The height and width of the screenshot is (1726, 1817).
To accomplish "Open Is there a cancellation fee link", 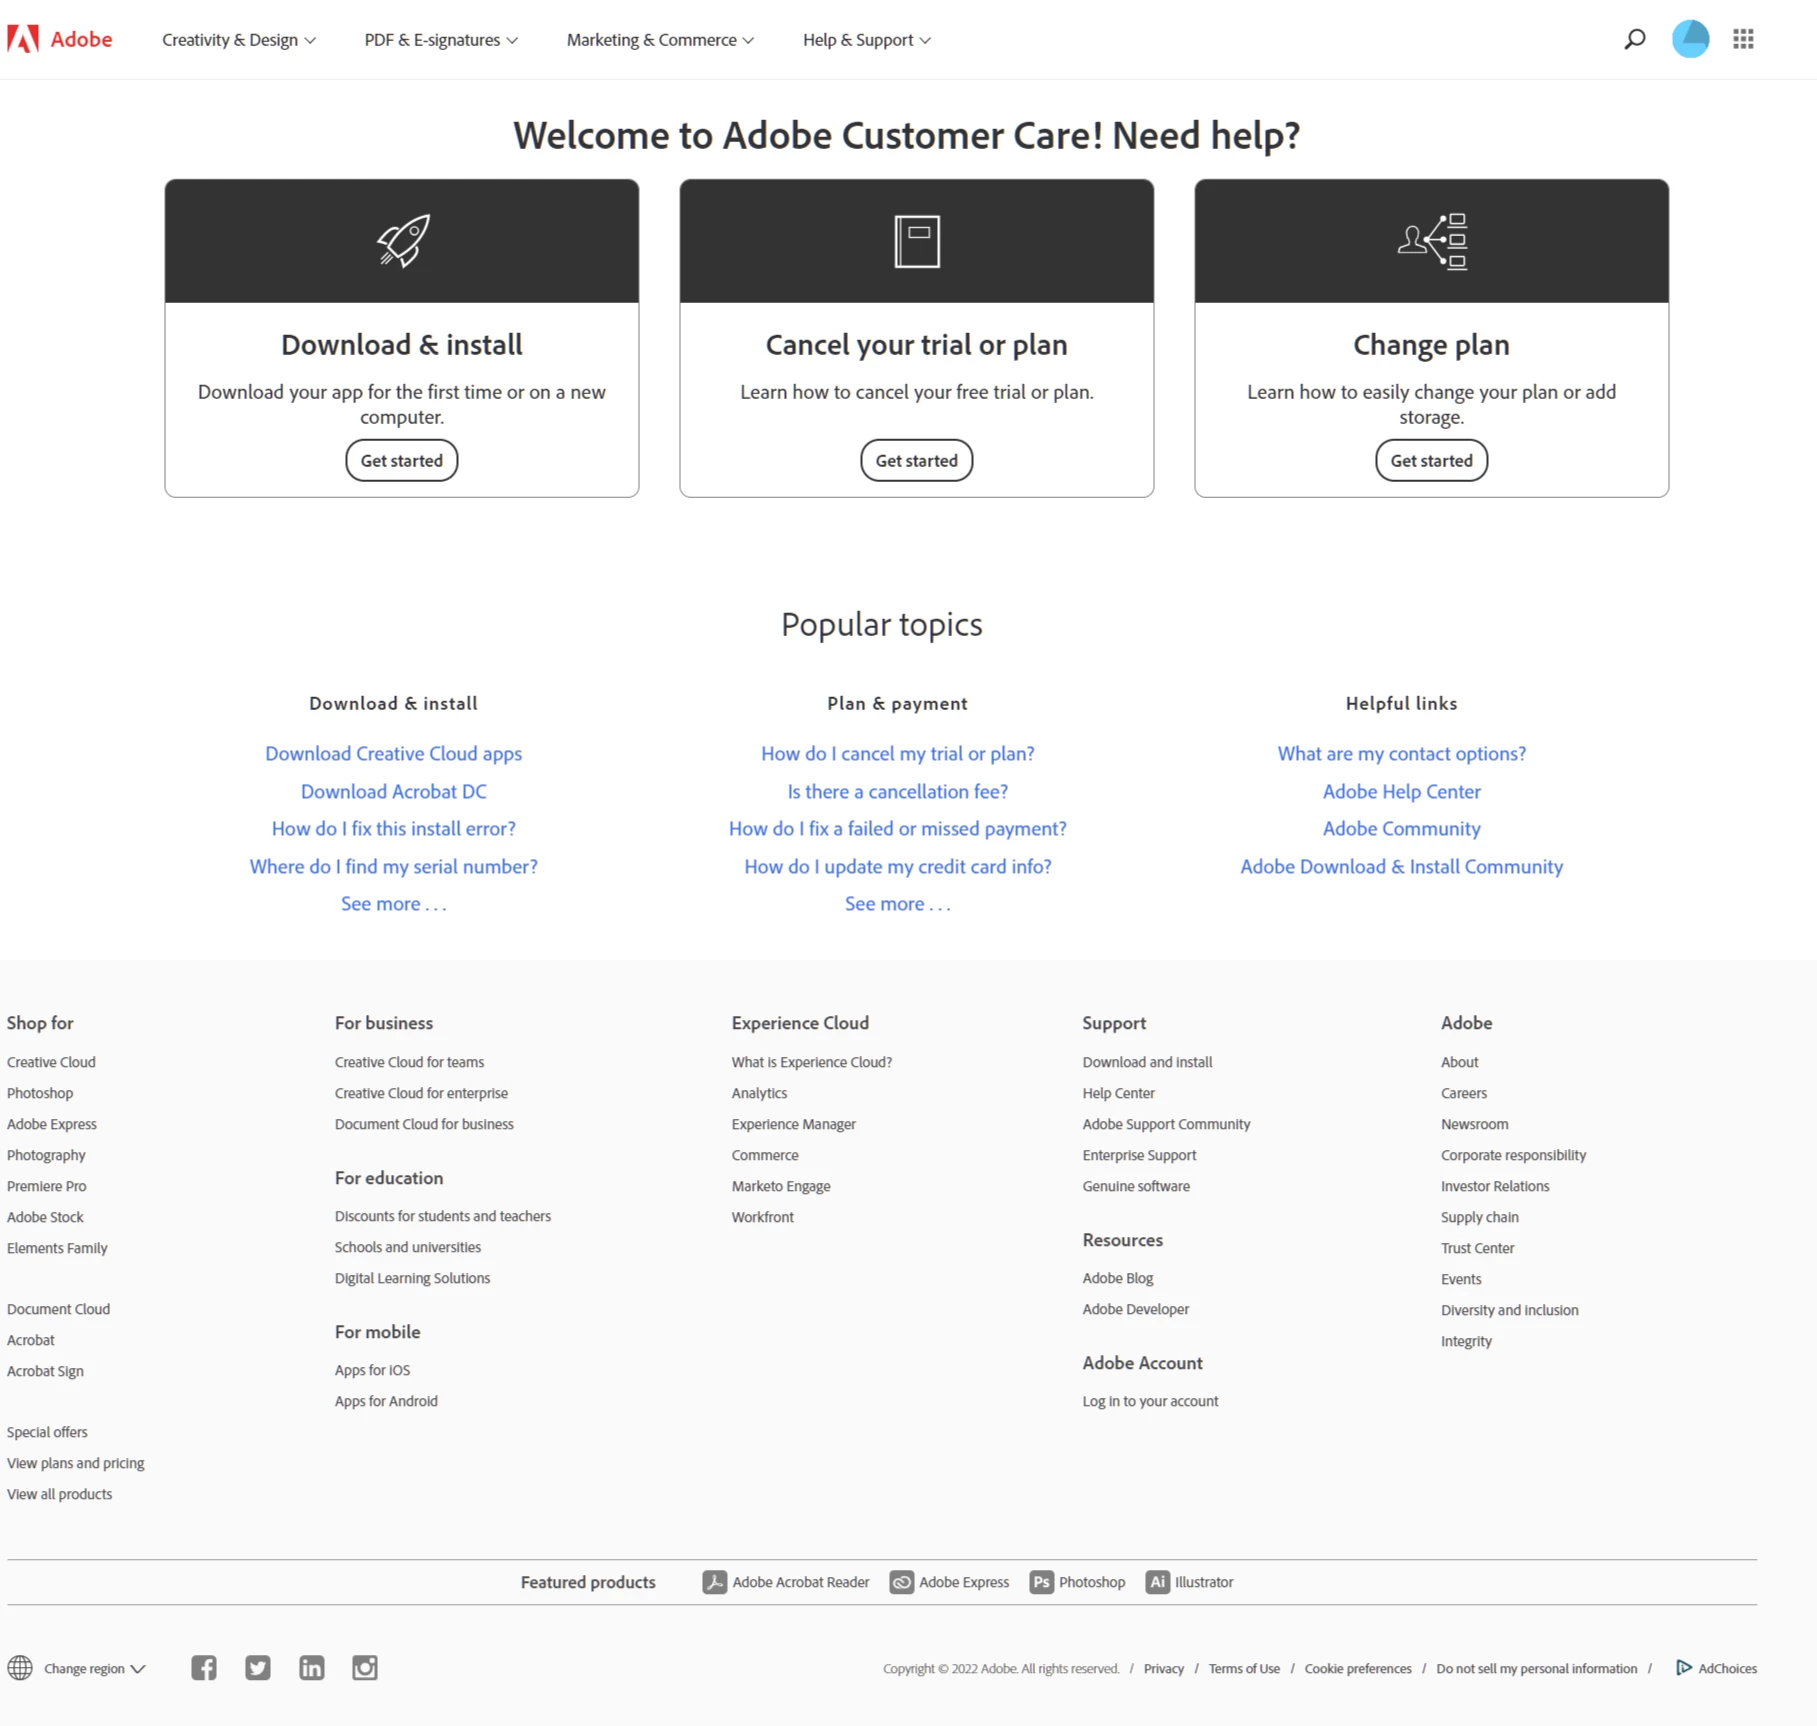I will [x=898, y=792].
